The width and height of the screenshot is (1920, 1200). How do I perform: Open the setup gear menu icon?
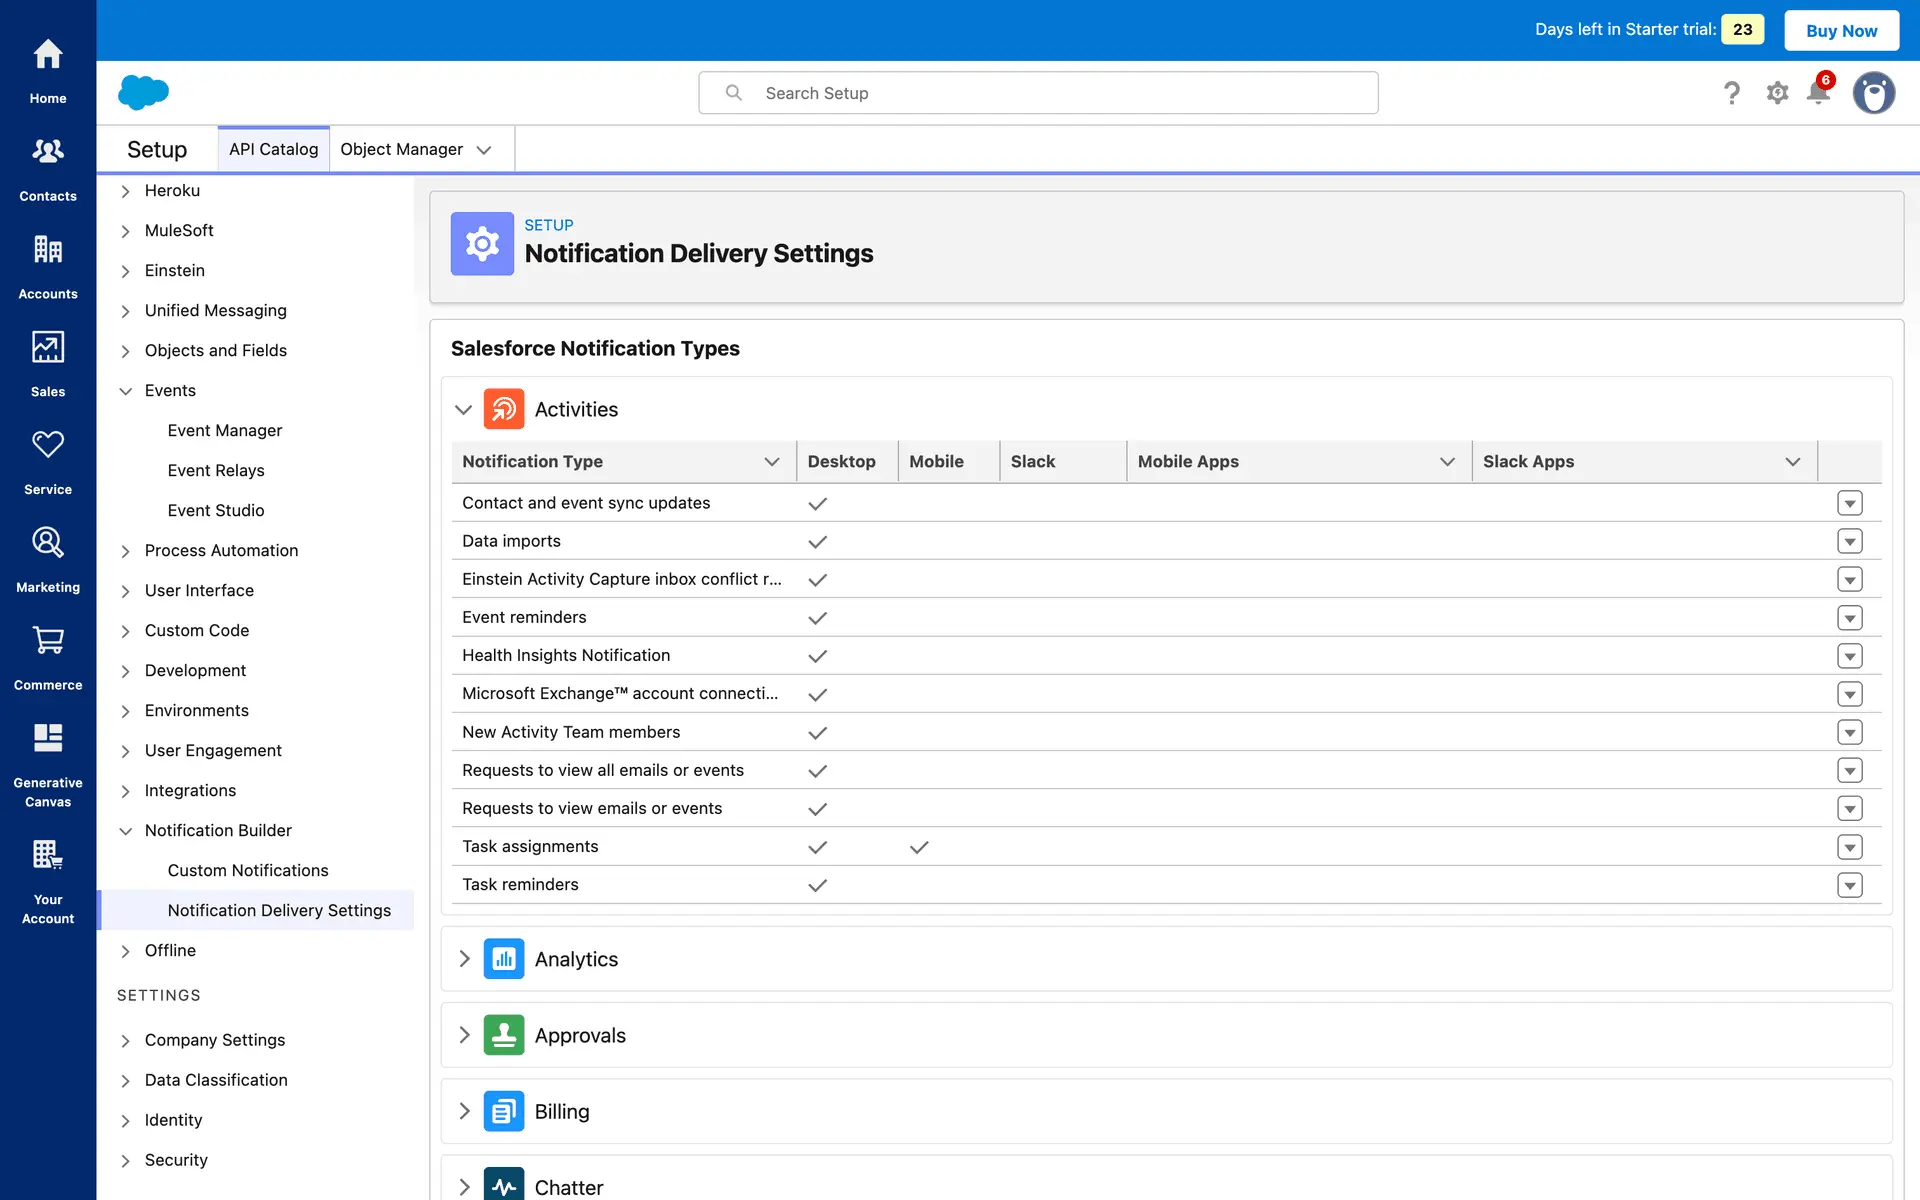click(1777, 93)
